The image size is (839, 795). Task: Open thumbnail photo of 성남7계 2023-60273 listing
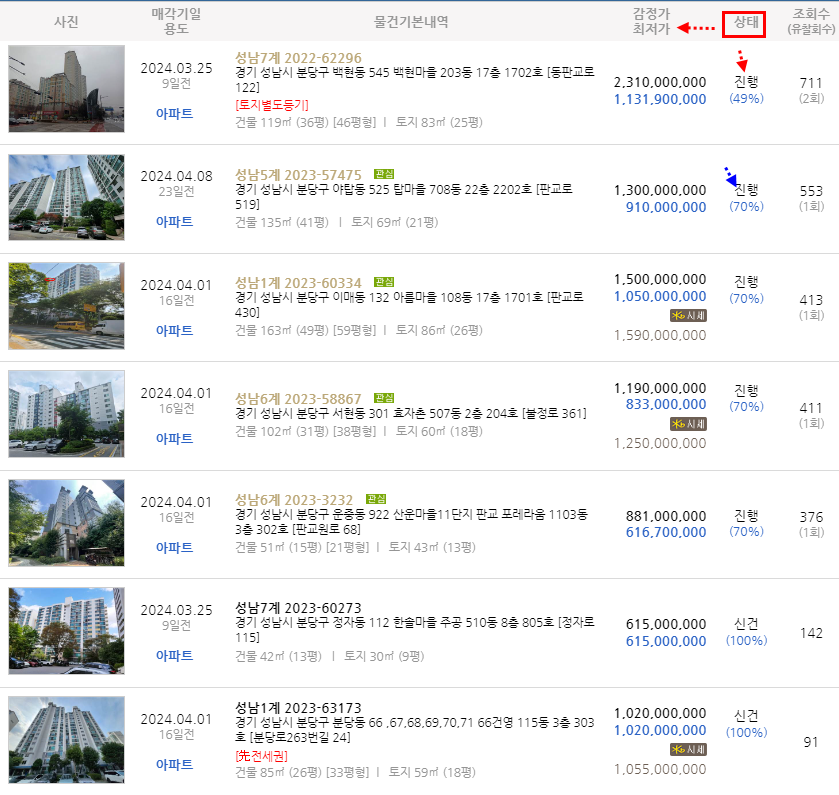coord(66,631)
